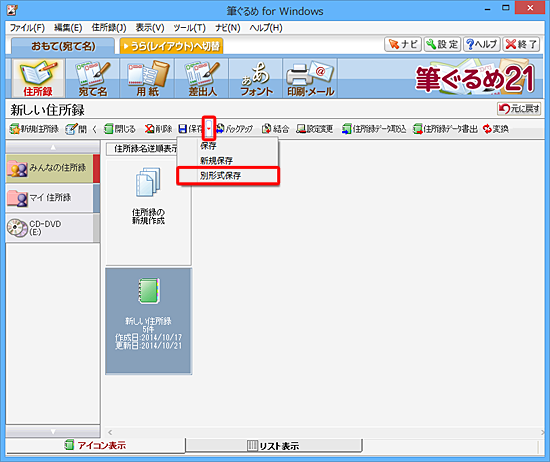Click the 開く open toolbar button
Screen dimensions: 550x462
[81, 129]
